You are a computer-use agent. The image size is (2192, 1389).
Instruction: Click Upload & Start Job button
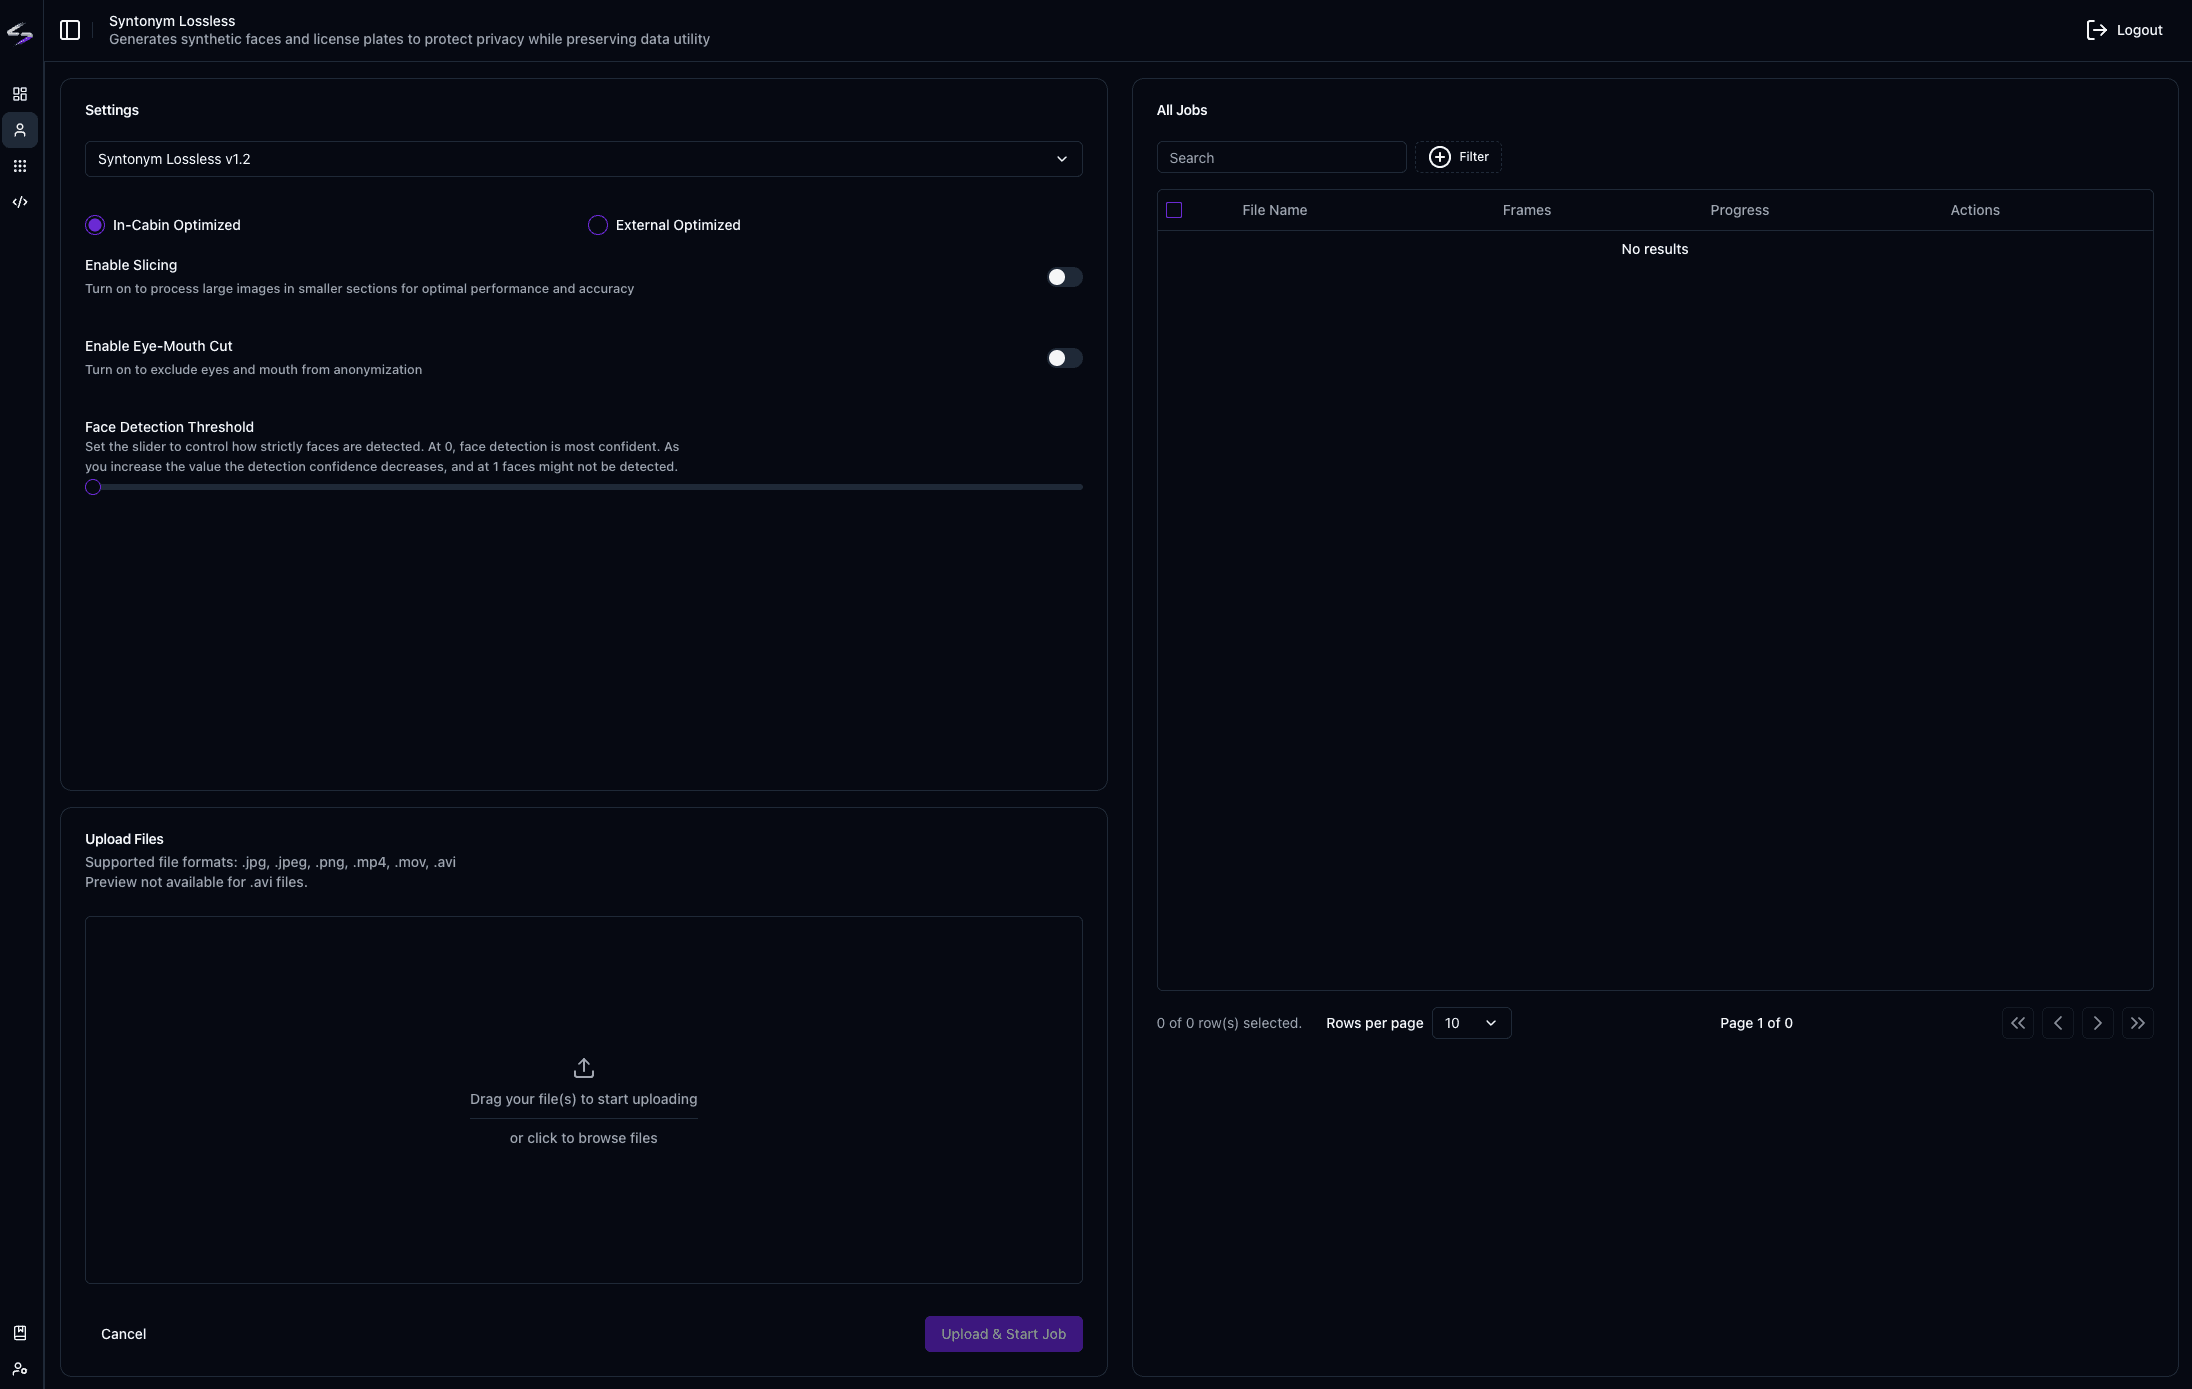tap(1004, 1334)
